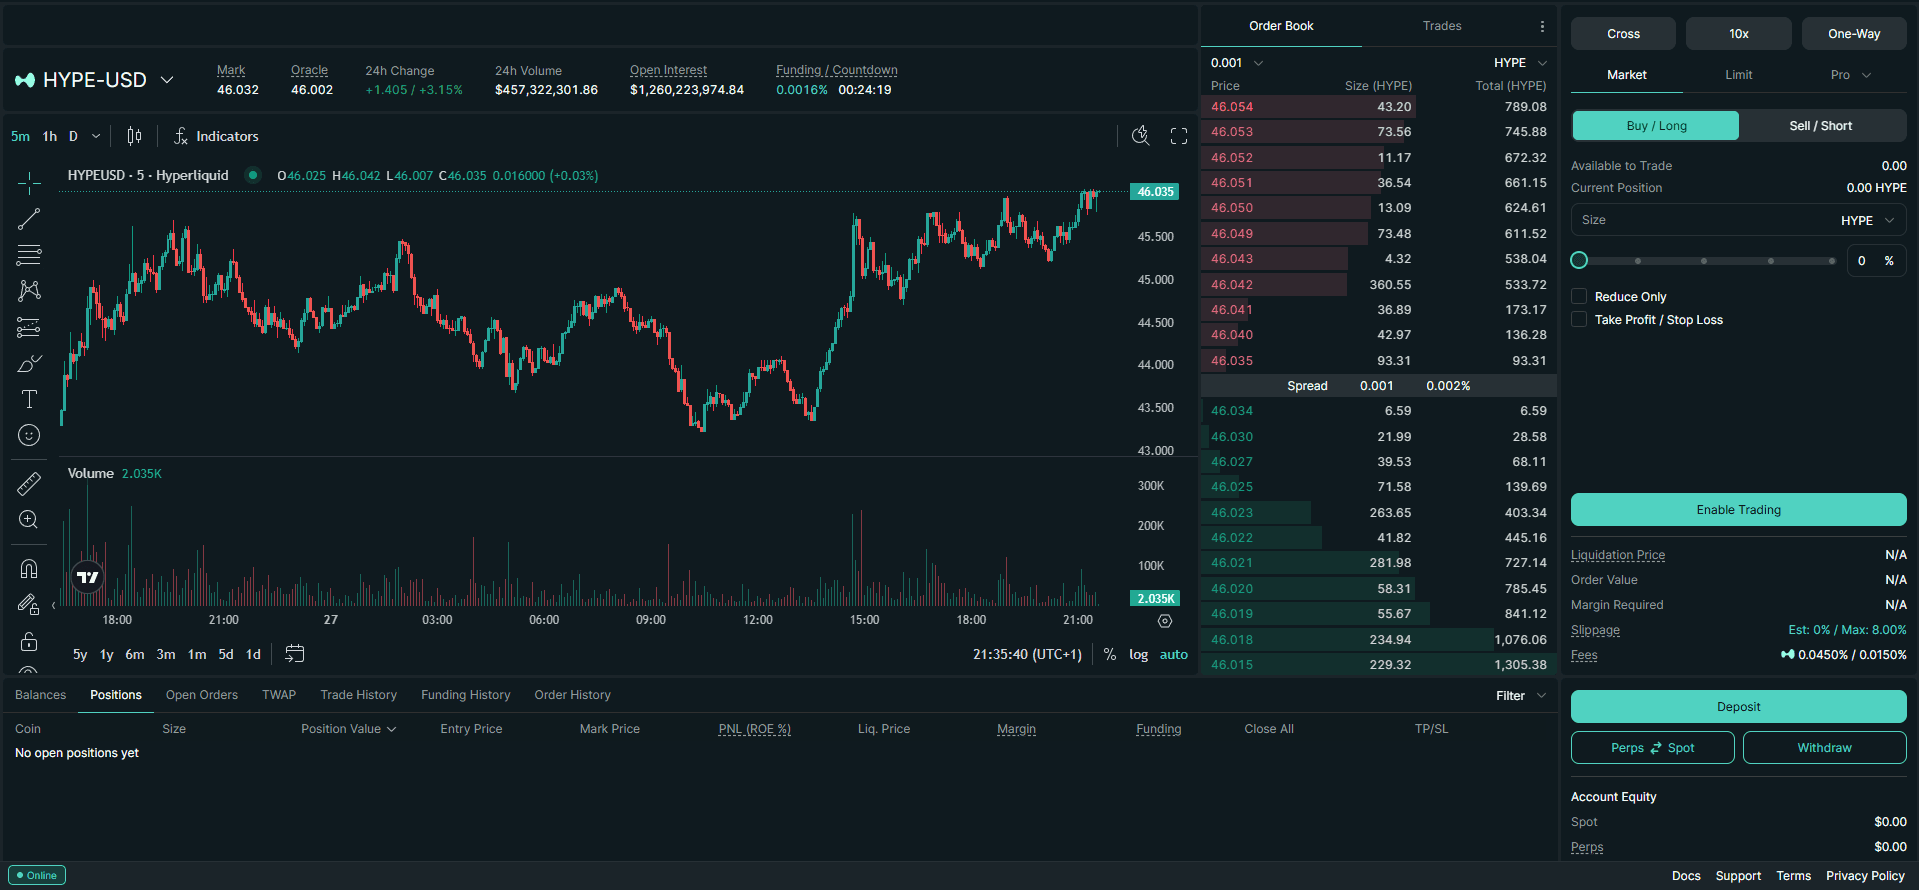Select the patterns drawing tool
The height and width of the screenshot is (890, 1919).
pos(29,291)
